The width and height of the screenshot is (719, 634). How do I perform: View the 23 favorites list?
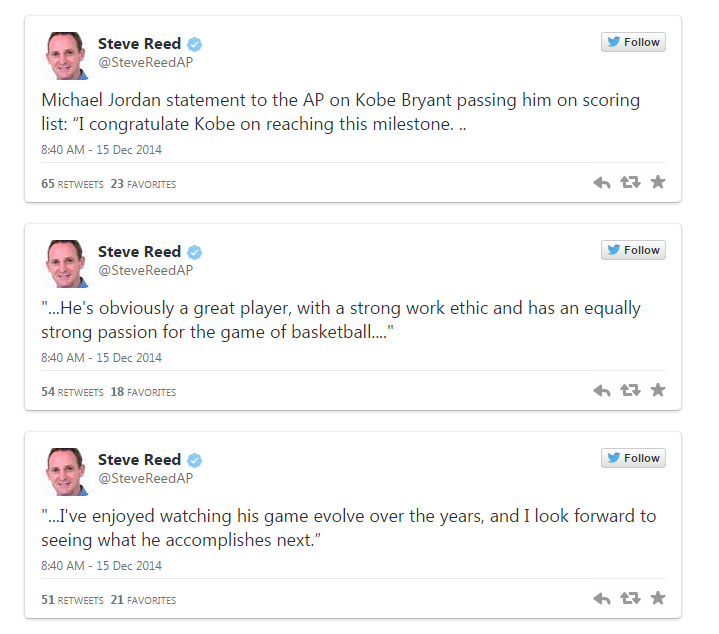click(x=143, y=184)
